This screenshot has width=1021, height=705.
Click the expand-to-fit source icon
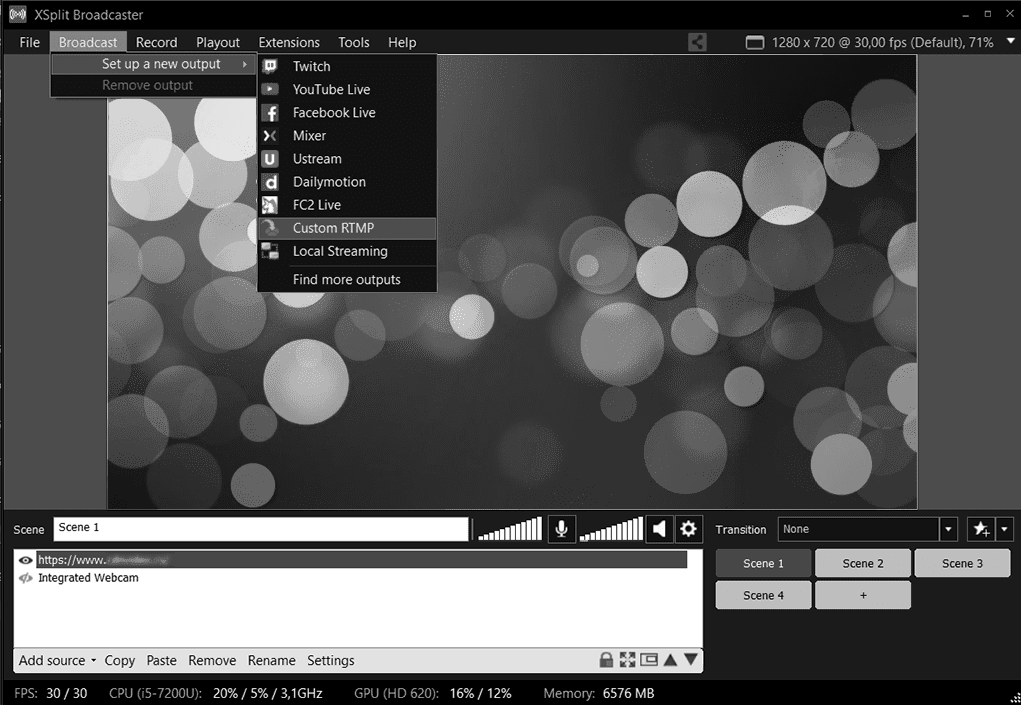coord(627,660)
